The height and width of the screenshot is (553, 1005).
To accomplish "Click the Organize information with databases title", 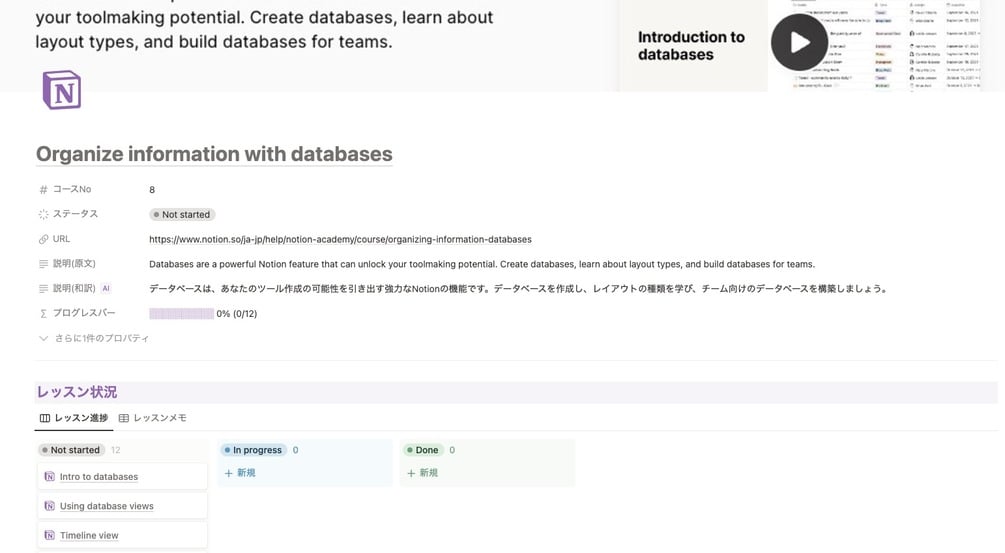I will click(x=214, y=154).
